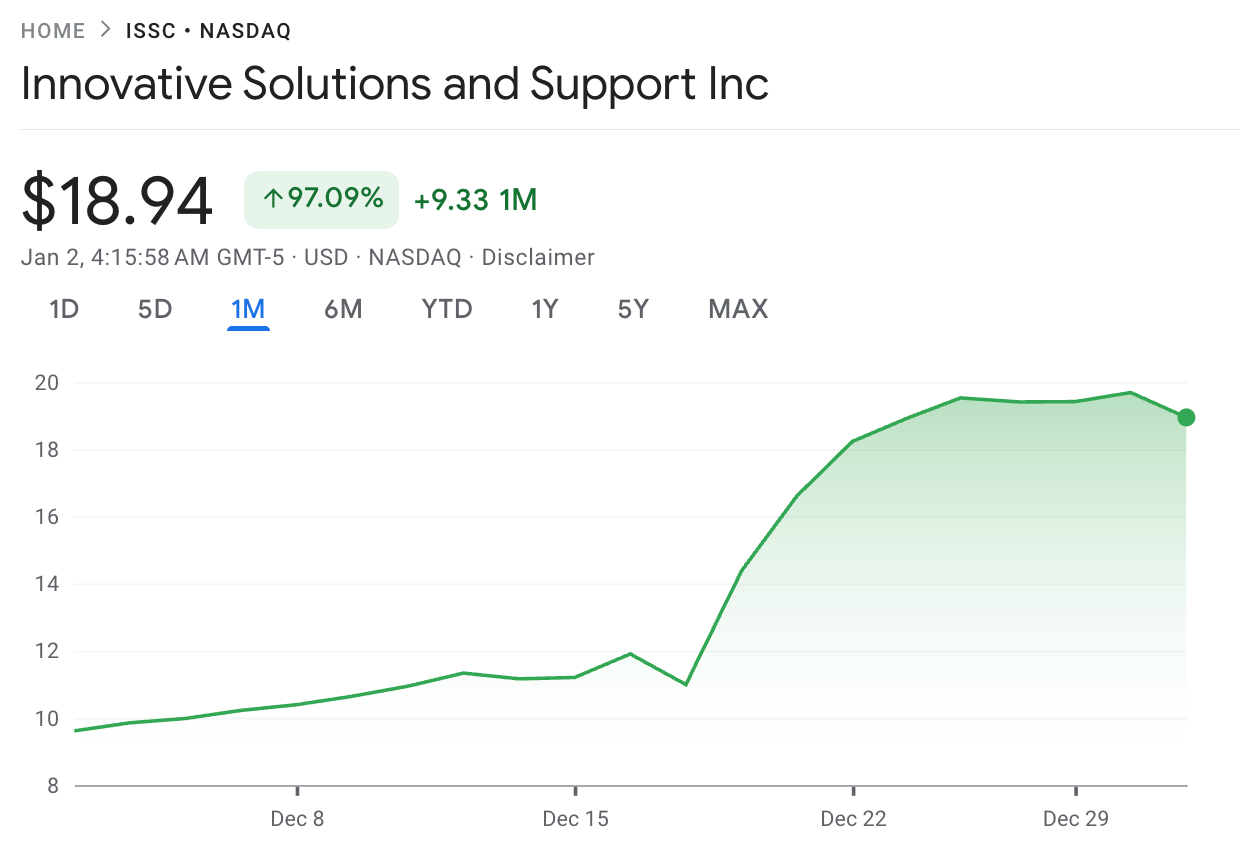Click the green up-arrow percent badge
Viewport: 1240px width, 848px height.
pos(321,199)
